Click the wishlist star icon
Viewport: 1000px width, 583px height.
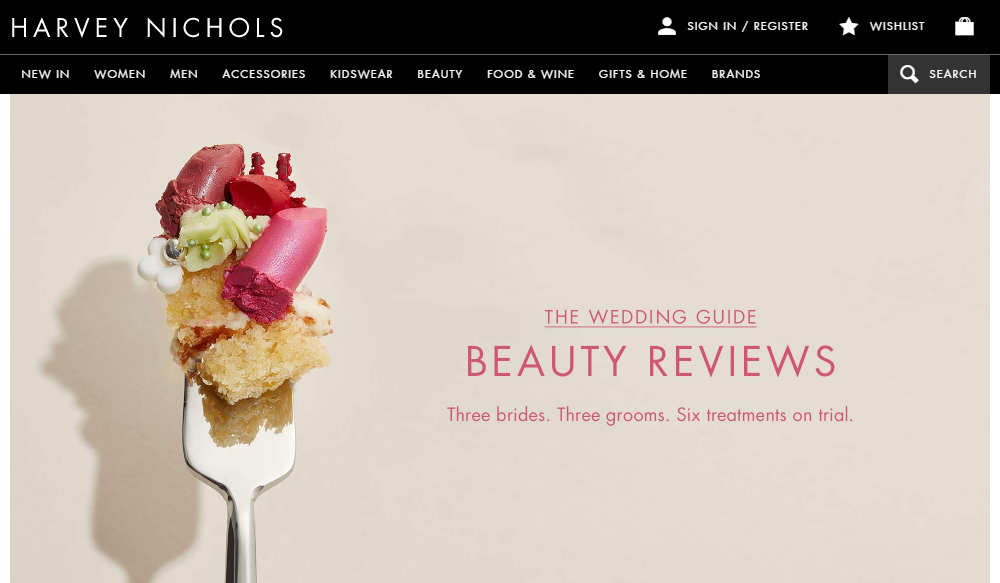coord(848,26)
